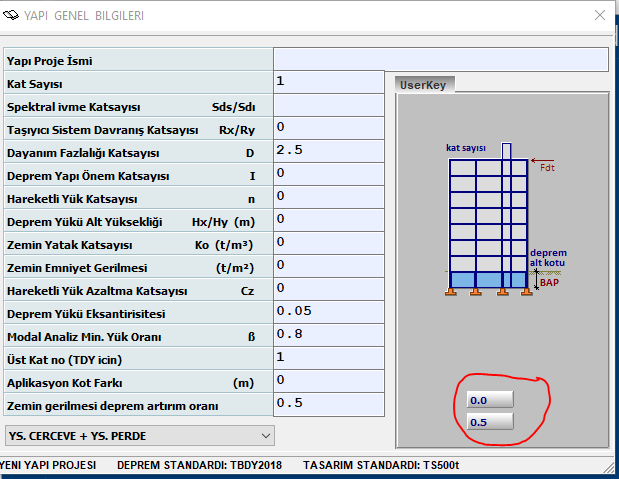Click the Deprem Yükü Eksantirisitesi value 0.05

328,313
